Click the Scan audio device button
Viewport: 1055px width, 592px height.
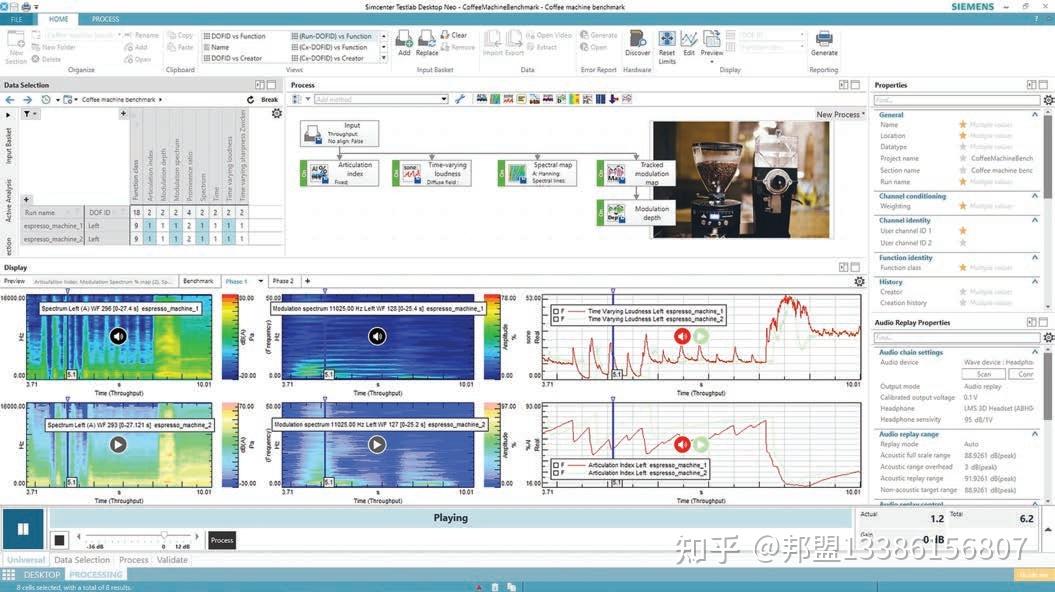984,374
